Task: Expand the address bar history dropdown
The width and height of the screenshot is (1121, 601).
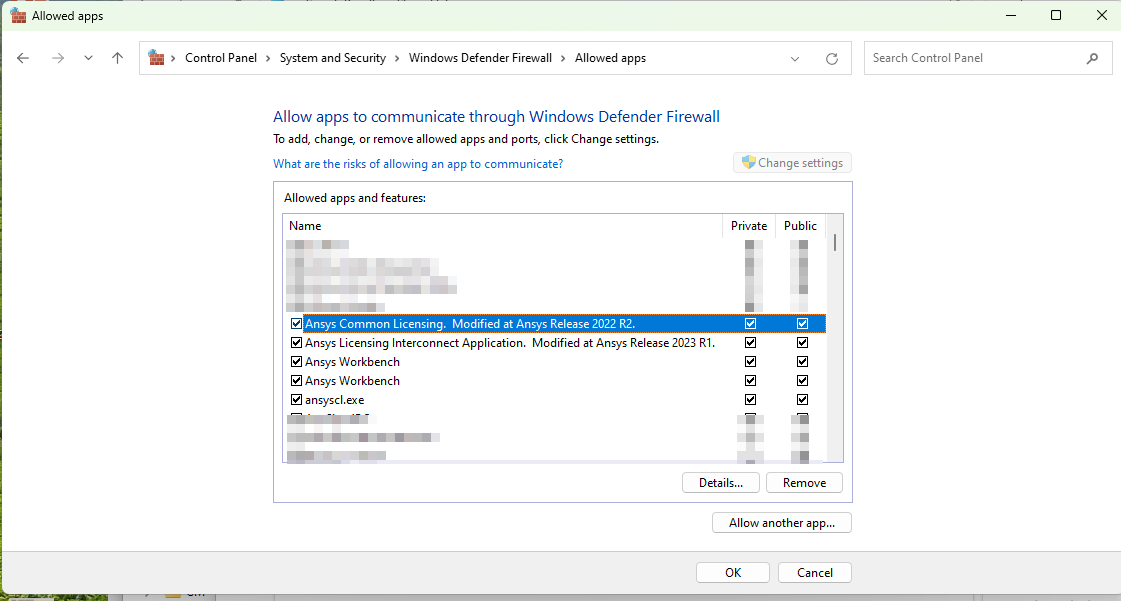Action: (795, 59)
